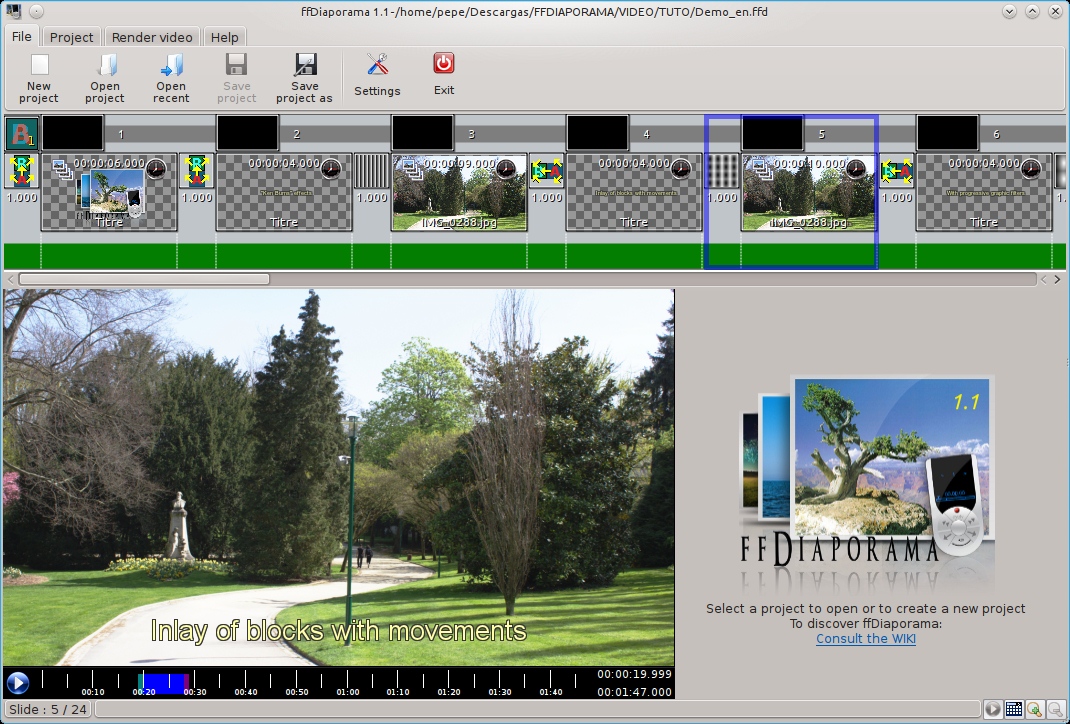Image resolution: width=1070 pixels, height=724 pixels.
Task: Click the blue current-slide segment on ruler
Action: coord(162,683)
